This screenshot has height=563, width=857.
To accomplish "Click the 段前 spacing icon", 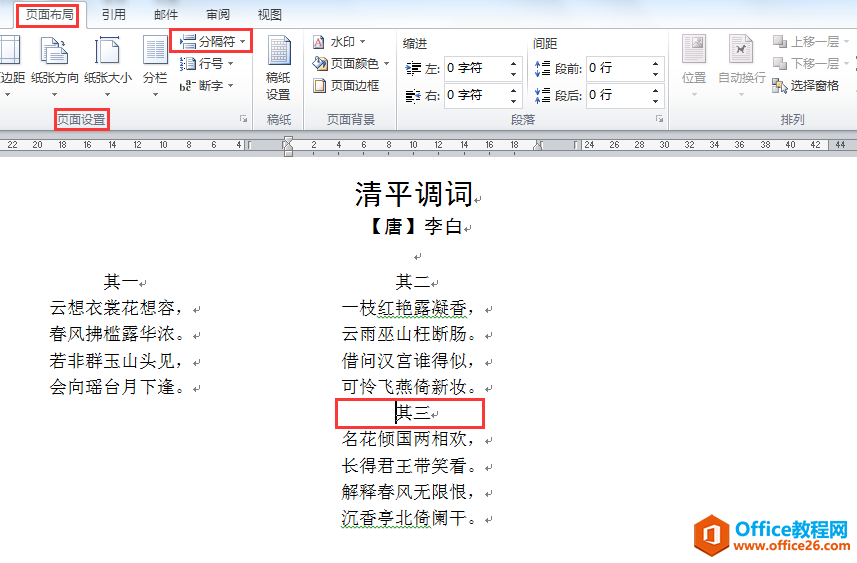I will (543, 69).
